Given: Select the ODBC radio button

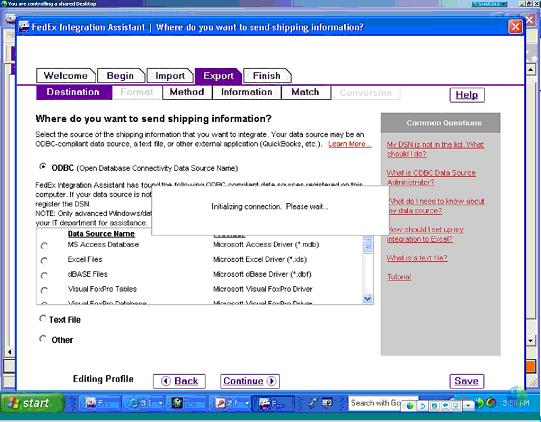Looking at the screenshot, I should [x=43, y=167].
